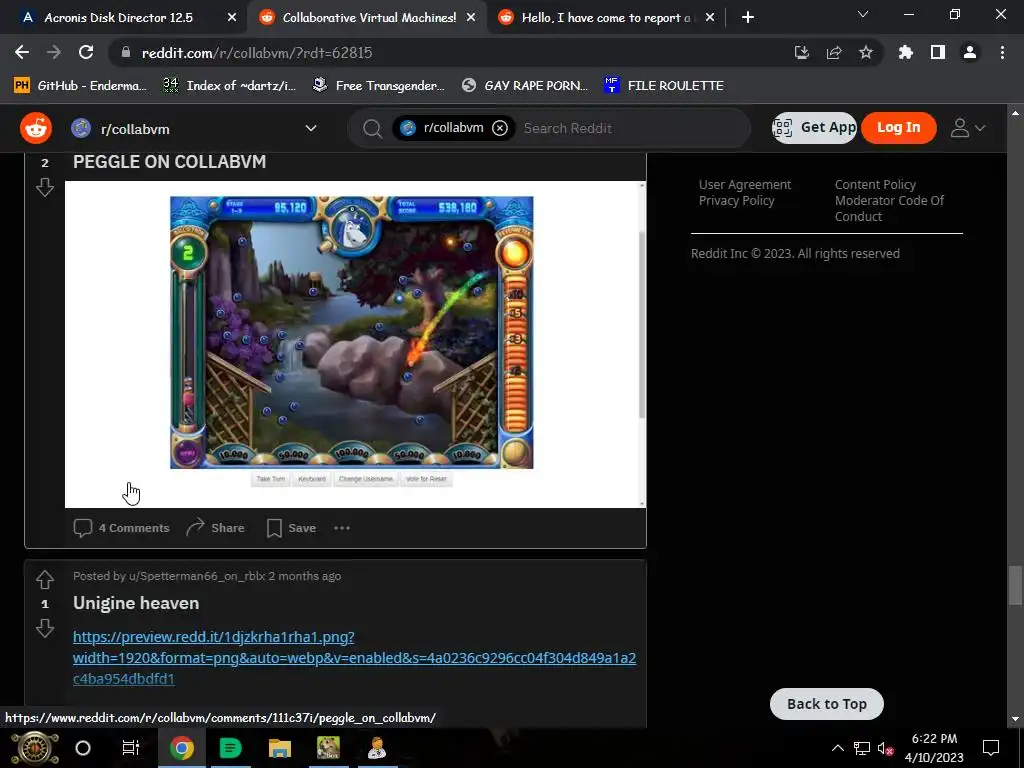Image resolution: width=1024 pixels, height=768 pixels.
Task: Click the muted volume tray icon
Action: [886, 748]
